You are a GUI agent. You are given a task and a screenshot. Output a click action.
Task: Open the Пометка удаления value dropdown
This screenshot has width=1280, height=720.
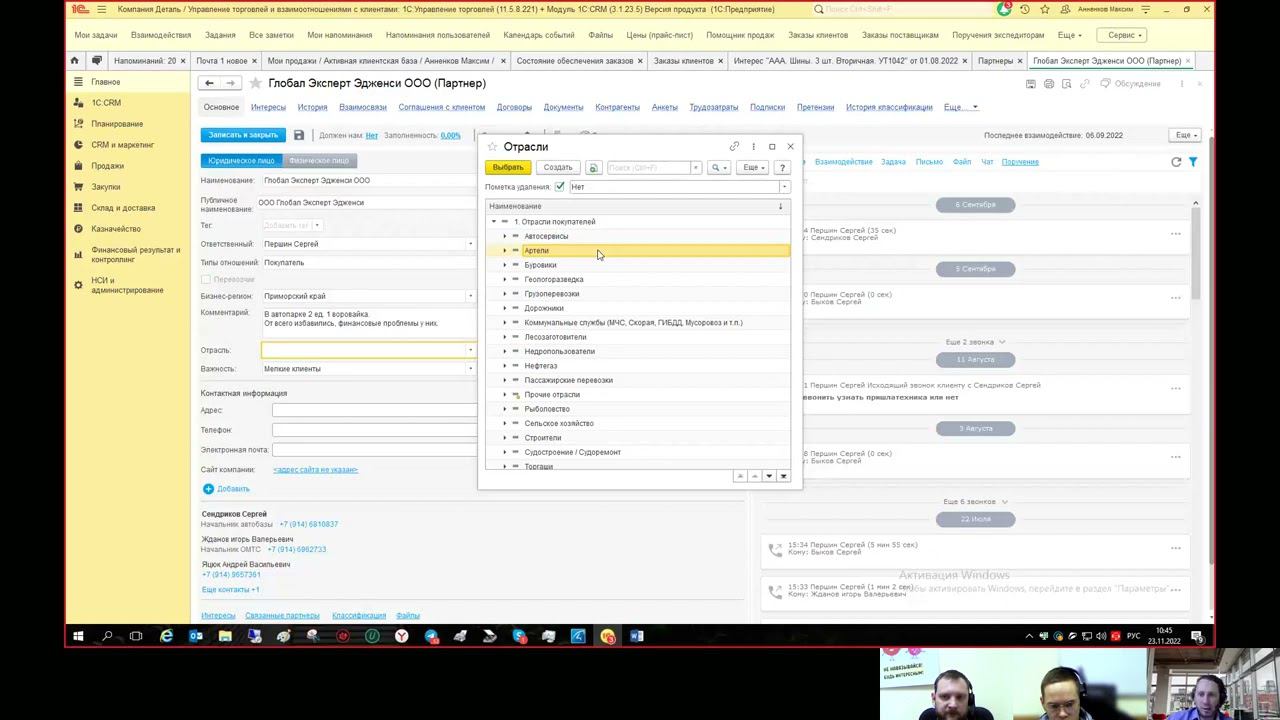784,187
